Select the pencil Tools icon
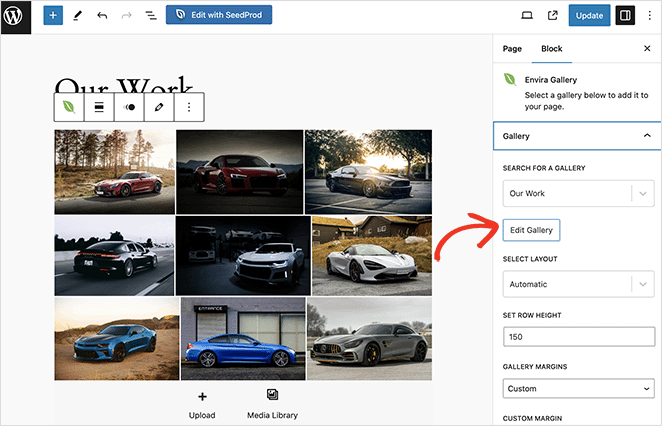This screenshot has height=426, width=662. pyautogui.click(x=78, y=16)
